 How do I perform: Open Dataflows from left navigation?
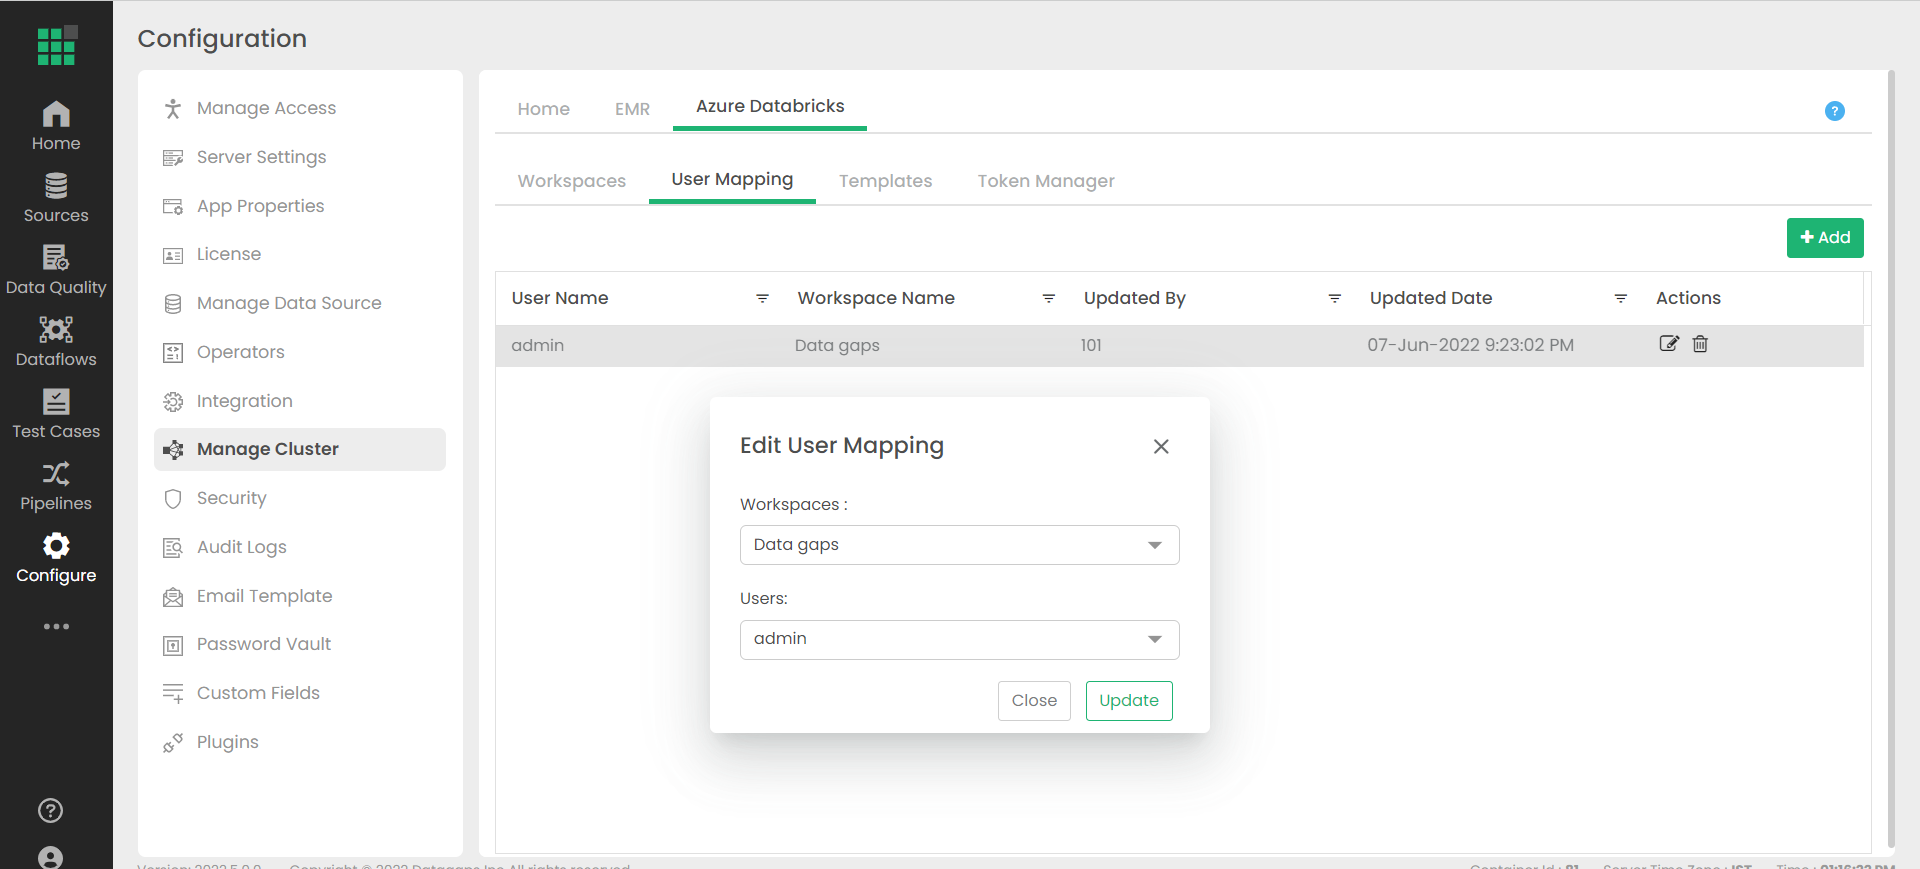(x=56, y=342)
